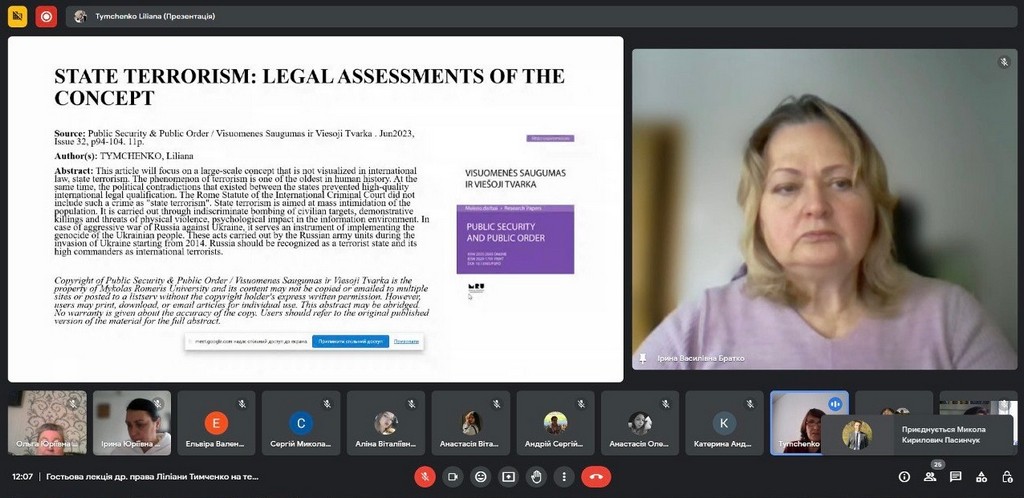Unmute the microphone in the call controls
1024x498 pixels.
coord(426,477)
